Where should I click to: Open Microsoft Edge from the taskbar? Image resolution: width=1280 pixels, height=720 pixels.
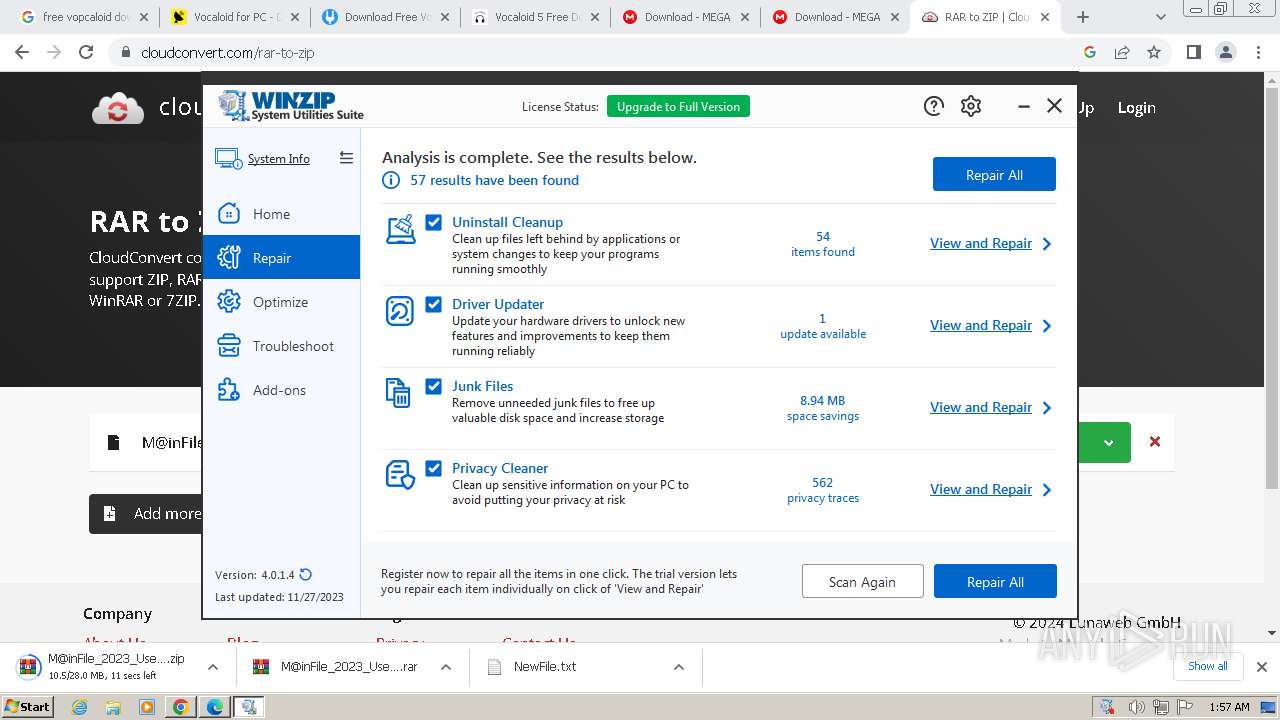point(214,707)
